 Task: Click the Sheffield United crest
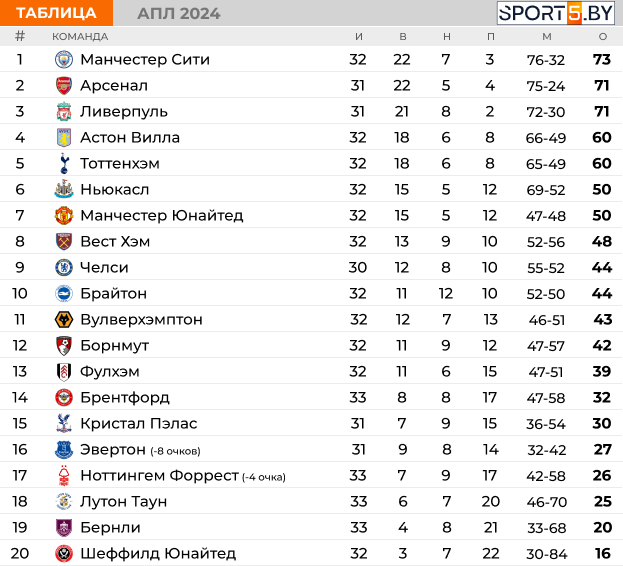click(64, 553)
